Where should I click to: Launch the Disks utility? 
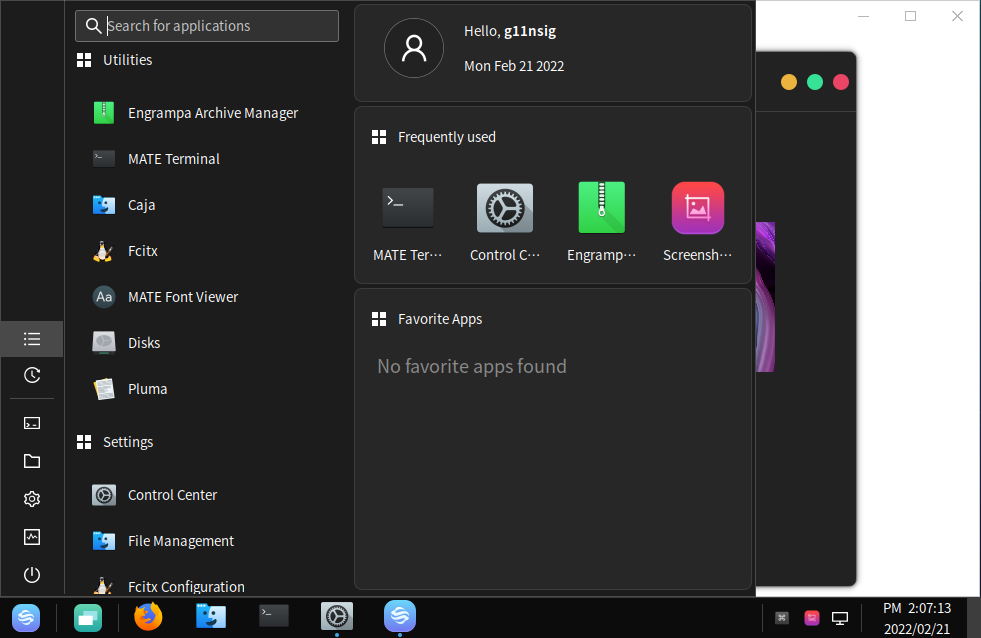point(146,342)
